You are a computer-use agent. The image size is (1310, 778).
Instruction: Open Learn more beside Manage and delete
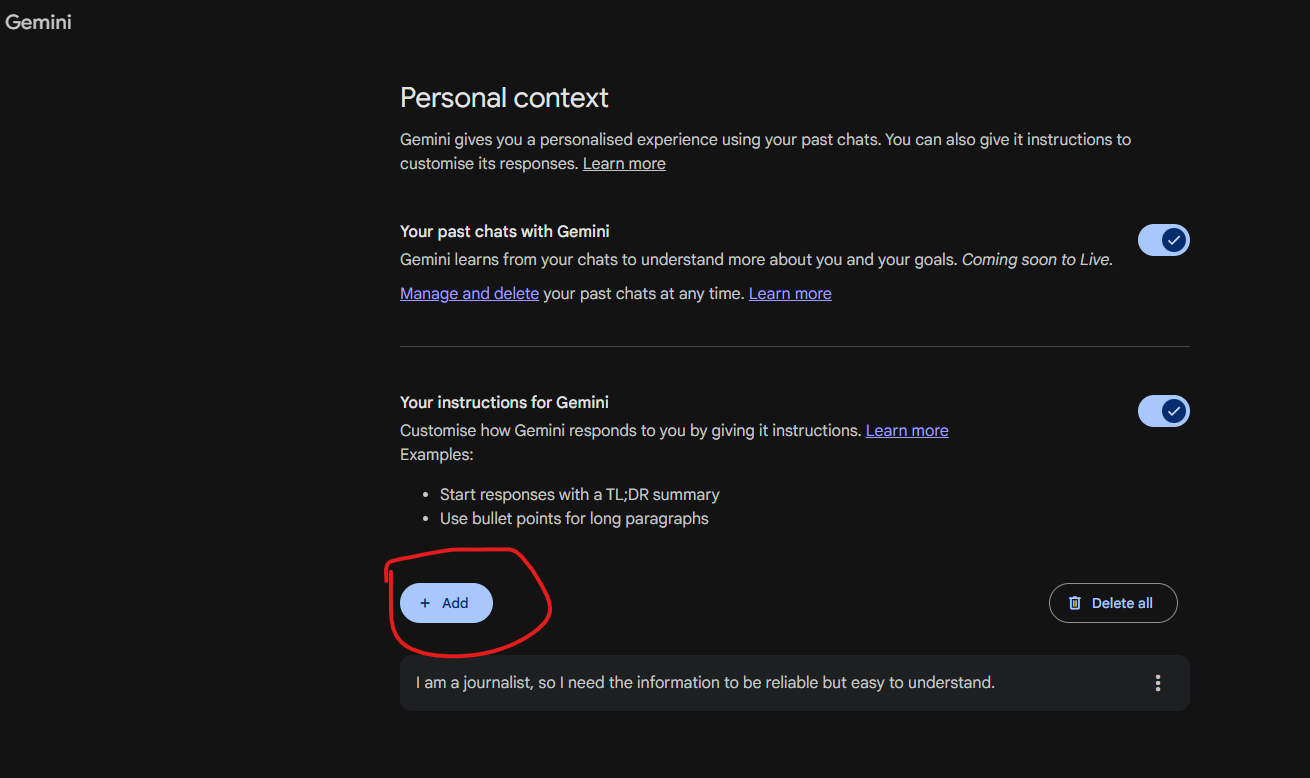(x=790, y=293)
